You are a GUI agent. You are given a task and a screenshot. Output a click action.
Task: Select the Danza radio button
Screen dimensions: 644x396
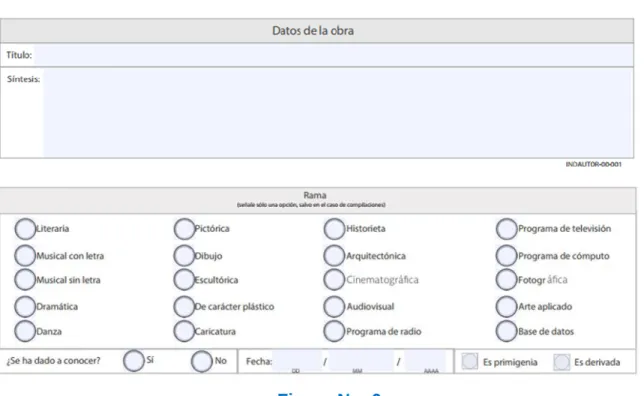click(25, 331)
